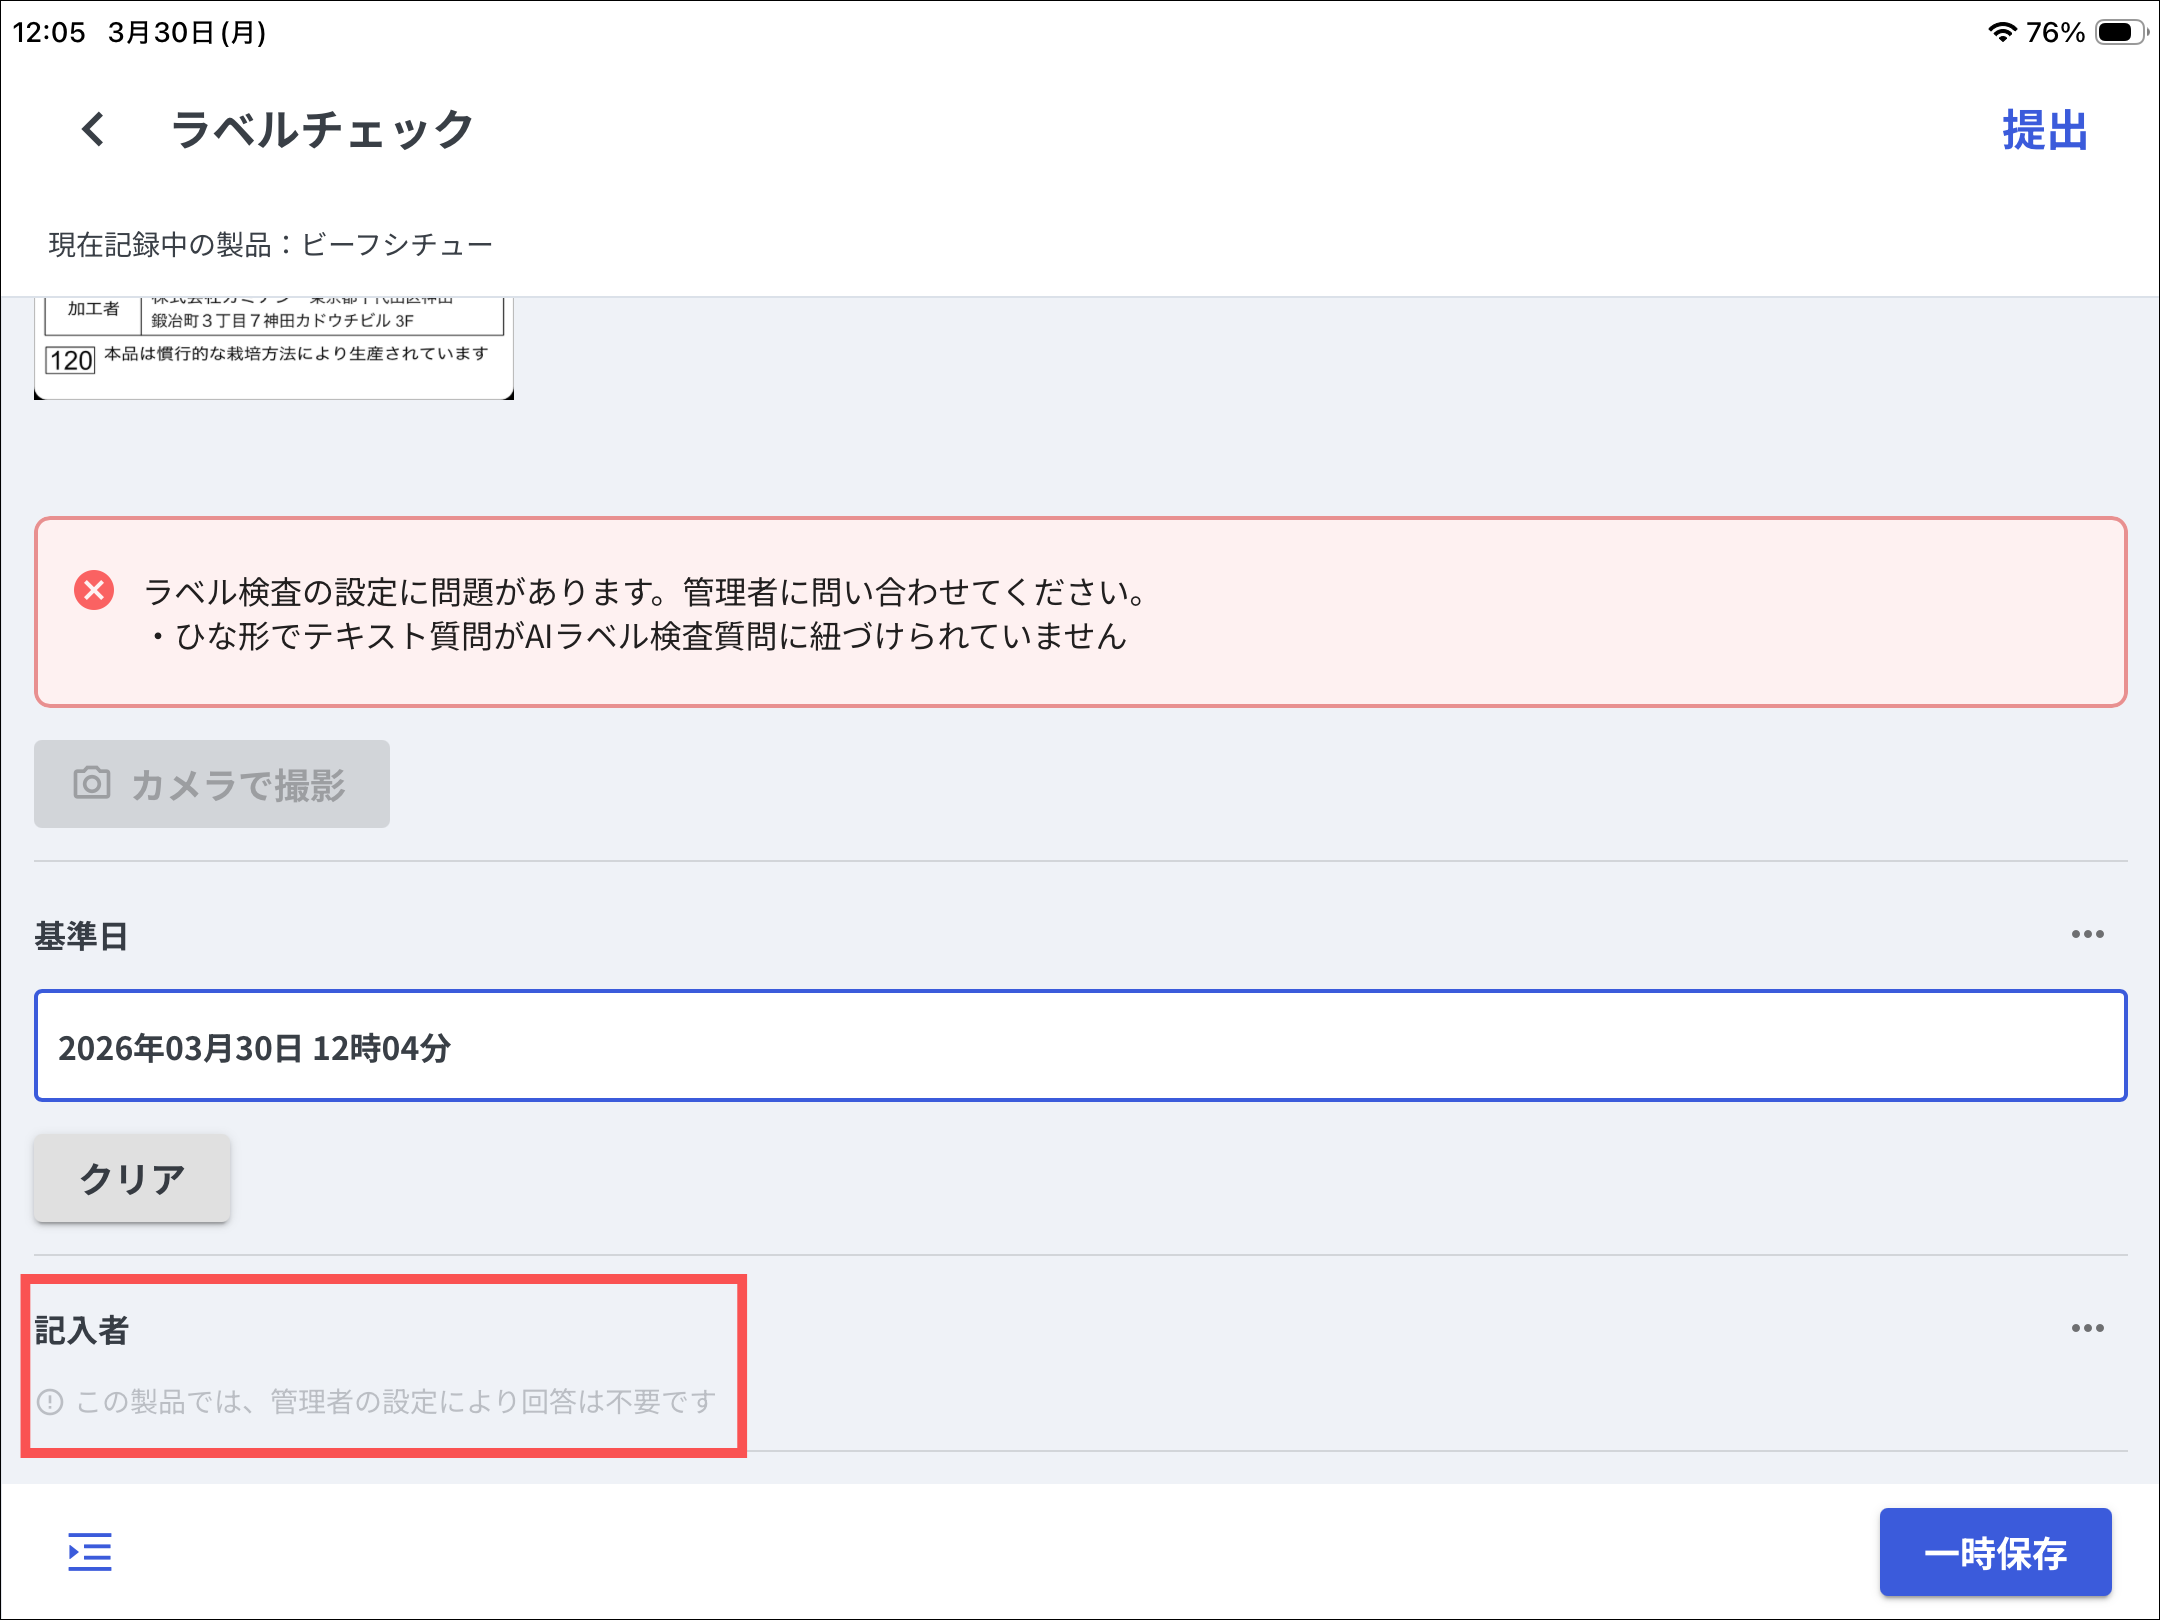
Task: Click the 現在記録中の製品 product line
Action: click(x=270, y=245)
